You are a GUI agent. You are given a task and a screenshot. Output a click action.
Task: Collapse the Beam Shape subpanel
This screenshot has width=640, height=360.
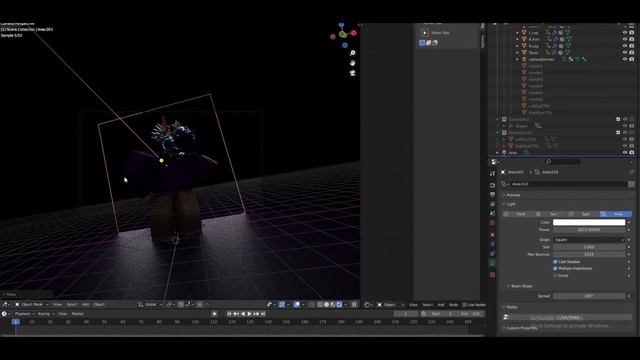coord(521,286)
